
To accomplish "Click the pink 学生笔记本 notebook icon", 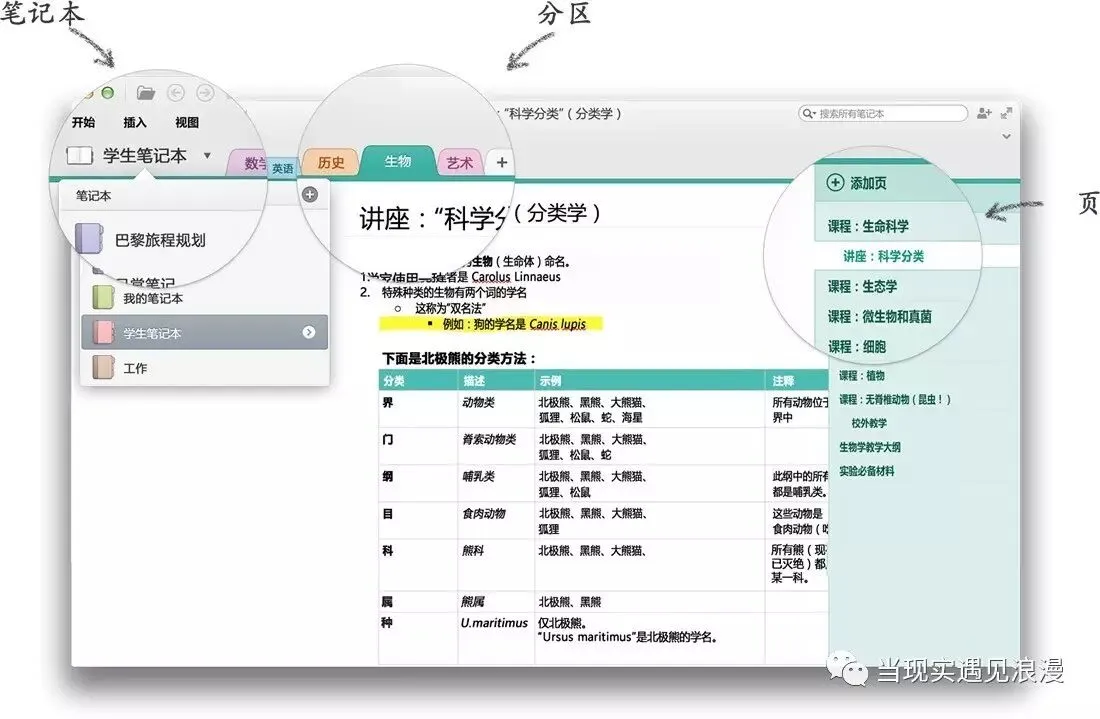I will point(103,332).
